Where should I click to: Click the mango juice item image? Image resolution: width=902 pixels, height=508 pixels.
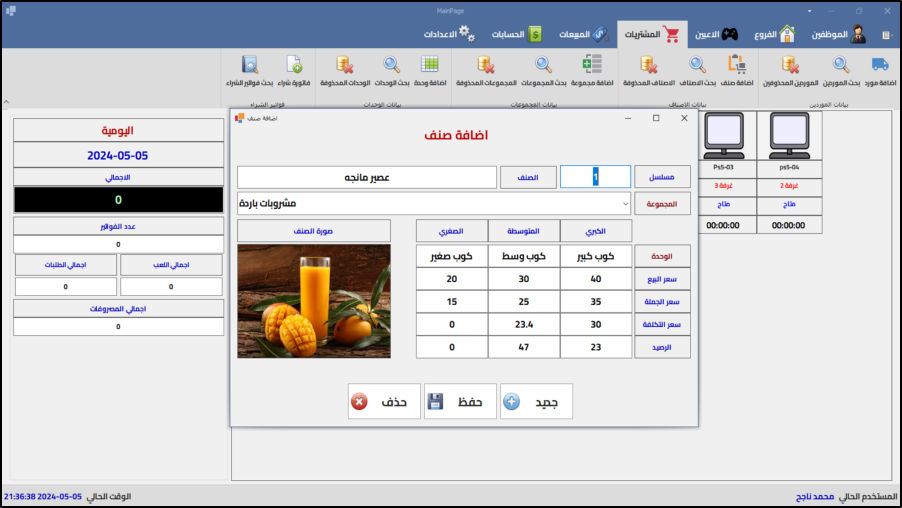coord(314,301)
